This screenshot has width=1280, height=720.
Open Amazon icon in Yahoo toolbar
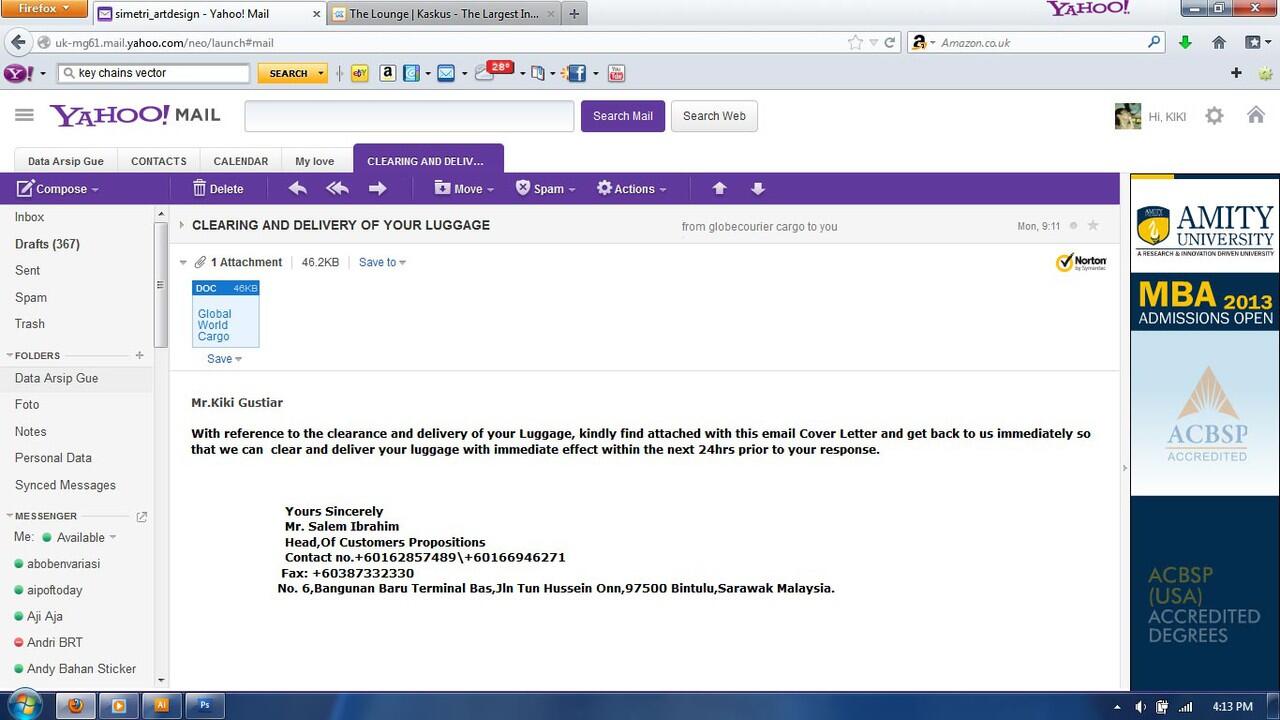(387, 73)
